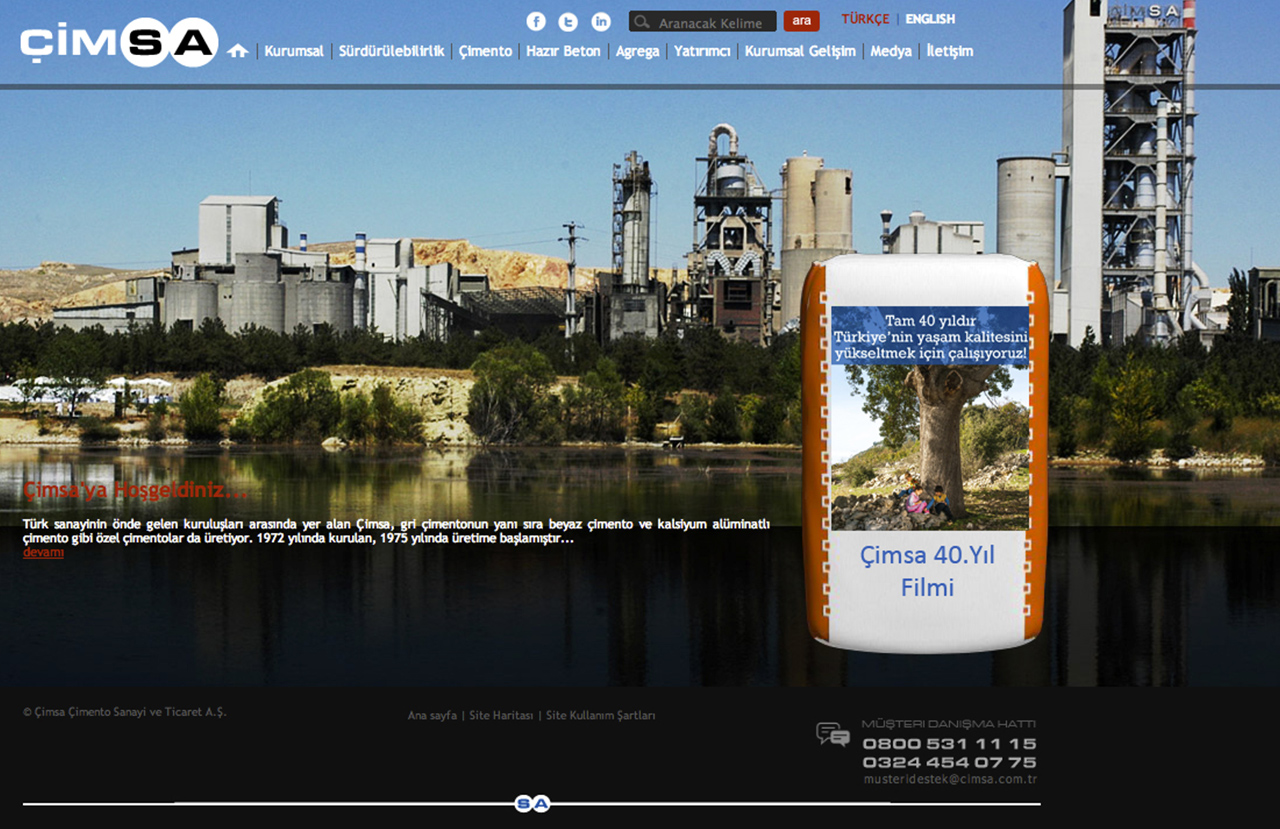
Task: Click musteridestek@cimsa.com.tr email link
Action: tap(950, 780)
